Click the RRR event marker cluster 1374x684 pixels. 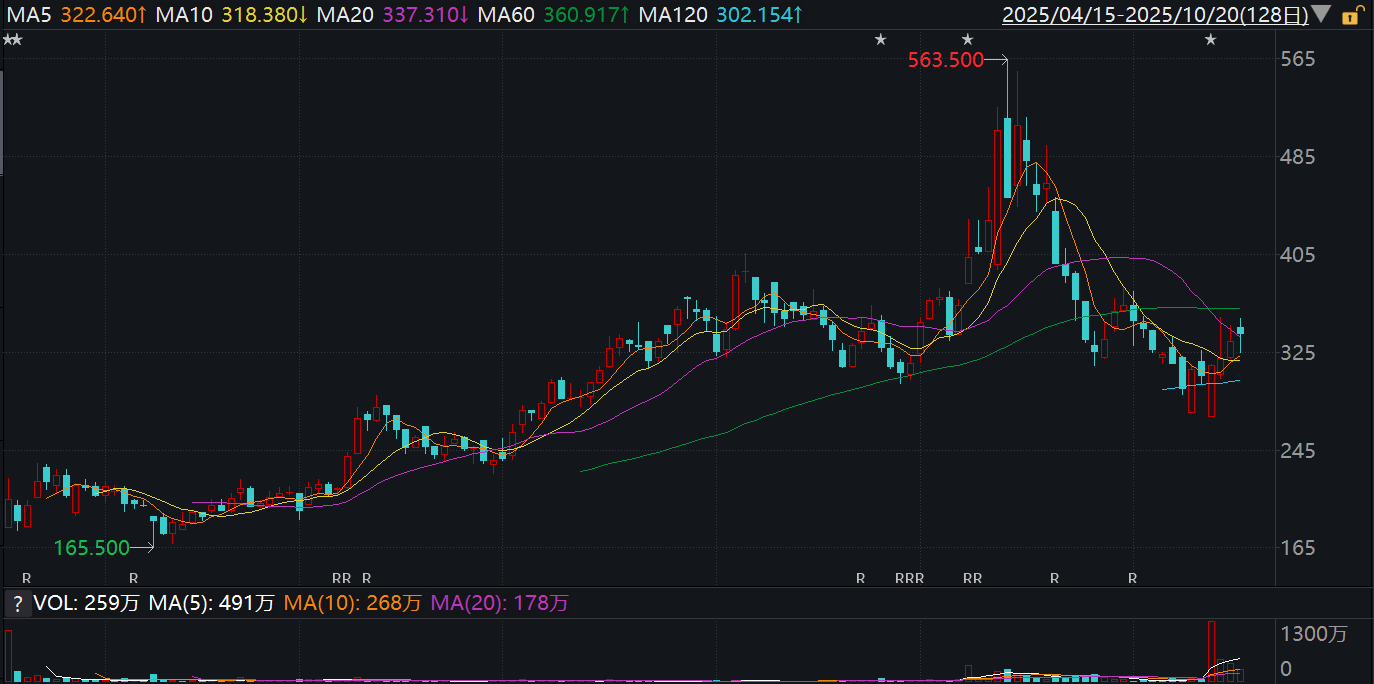click(909, 578)
